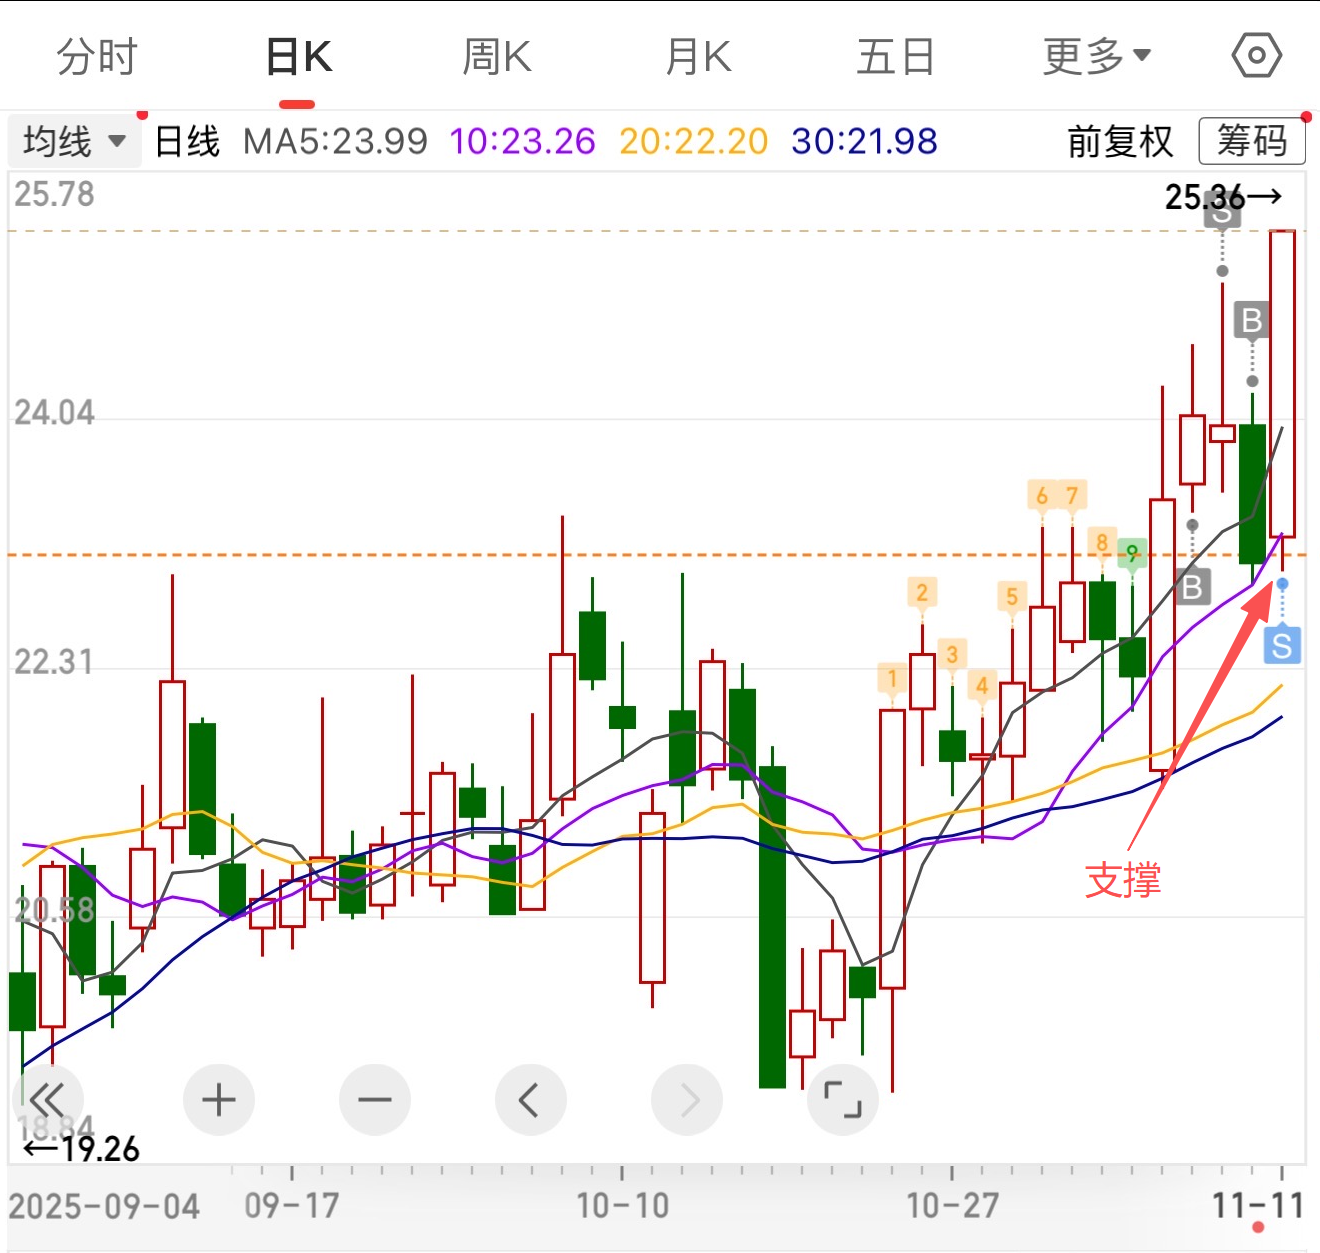1320x1253 pixels.
Task: Open fullscreen chart view icon
Action: [842, 1100]
